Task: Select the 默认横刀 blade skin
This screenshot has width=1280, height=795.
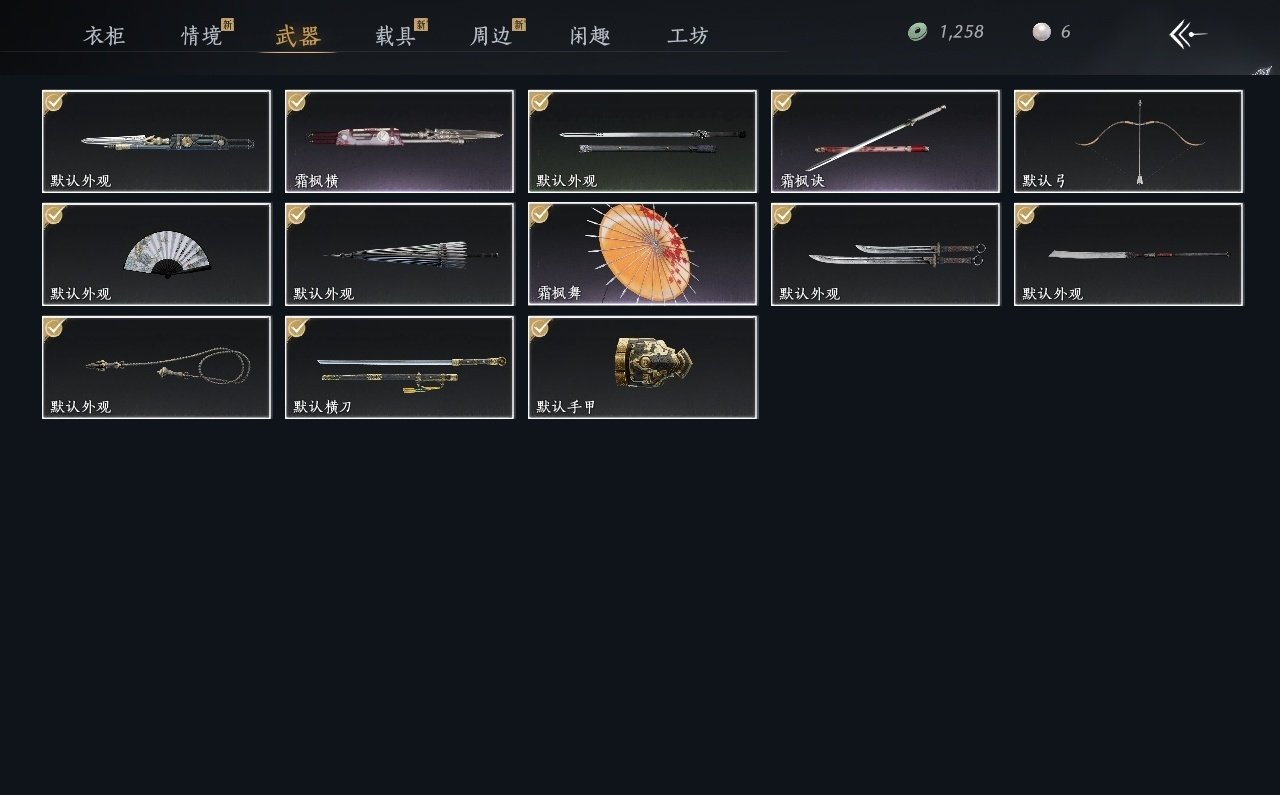Action: (399, 367)
